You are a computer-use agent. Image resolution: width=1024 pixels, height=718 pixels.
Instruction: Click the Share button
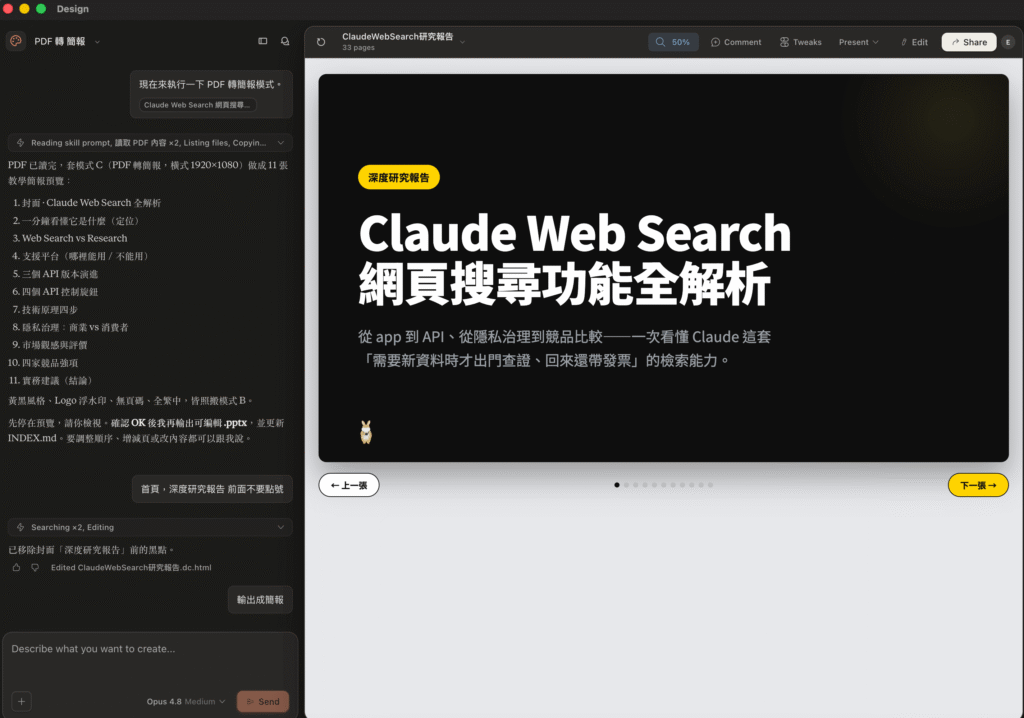coord(968,42)
